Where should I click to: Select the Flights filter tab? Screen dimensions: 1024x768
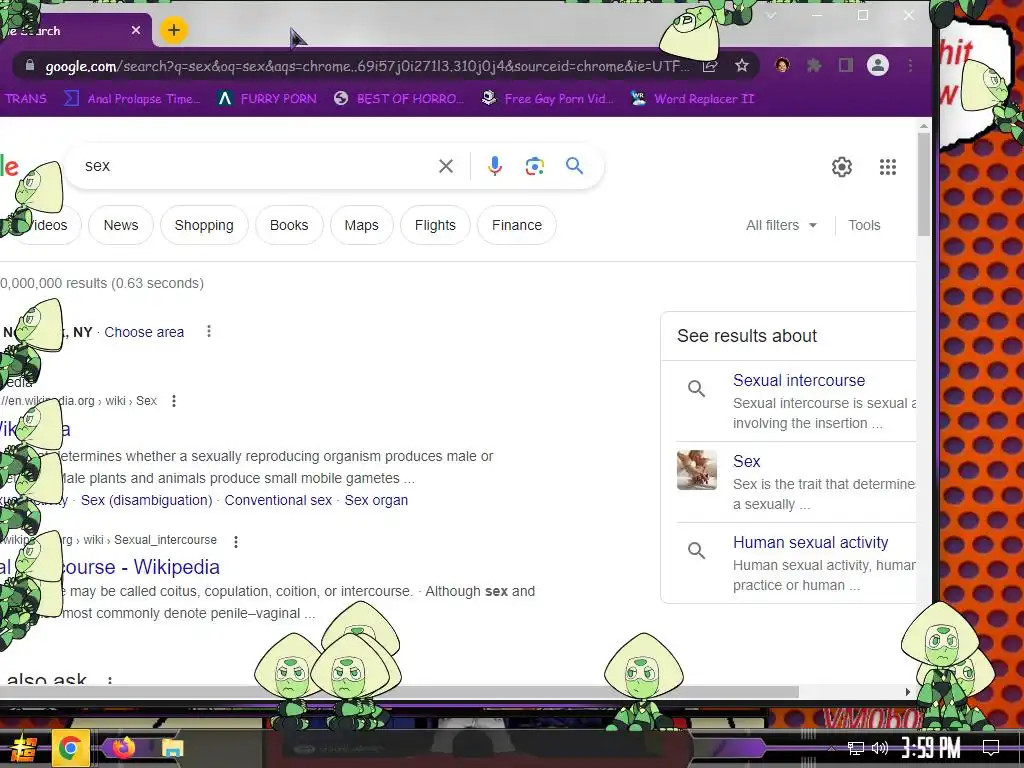coord(435,225)
